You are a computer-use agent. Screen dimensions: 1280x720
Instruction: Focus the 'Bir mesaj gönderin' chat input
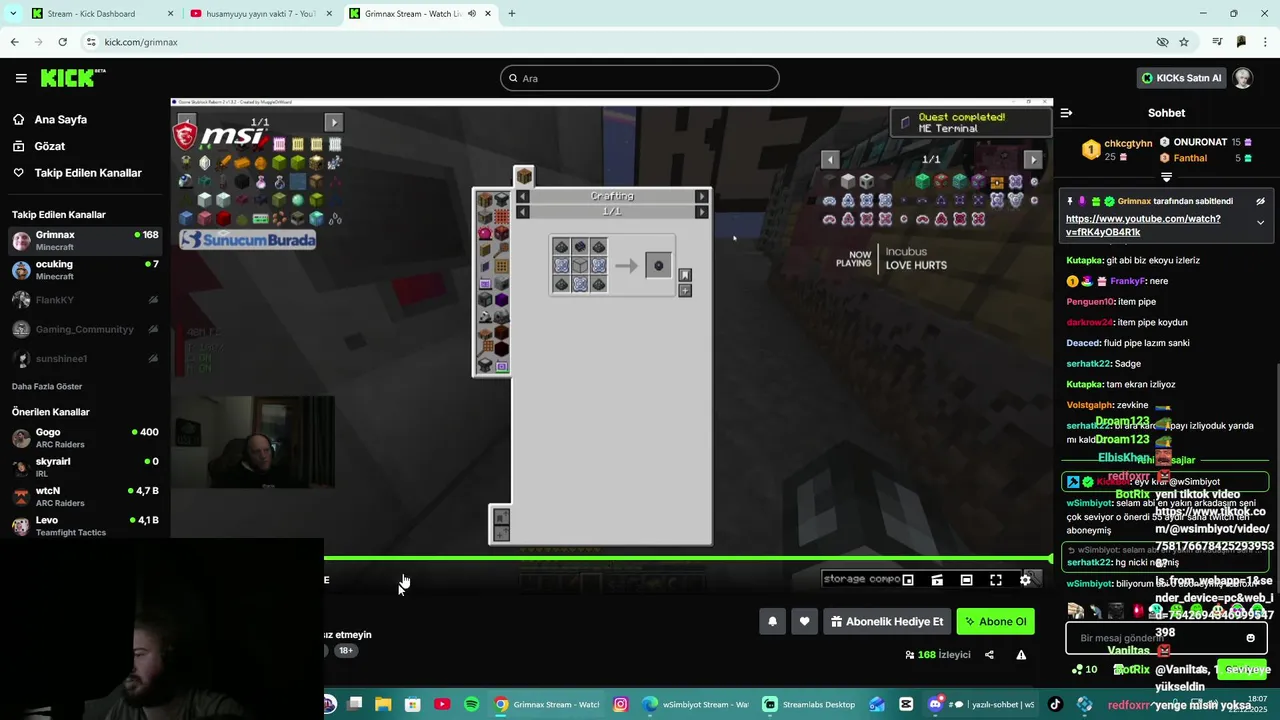[1166, 638]
